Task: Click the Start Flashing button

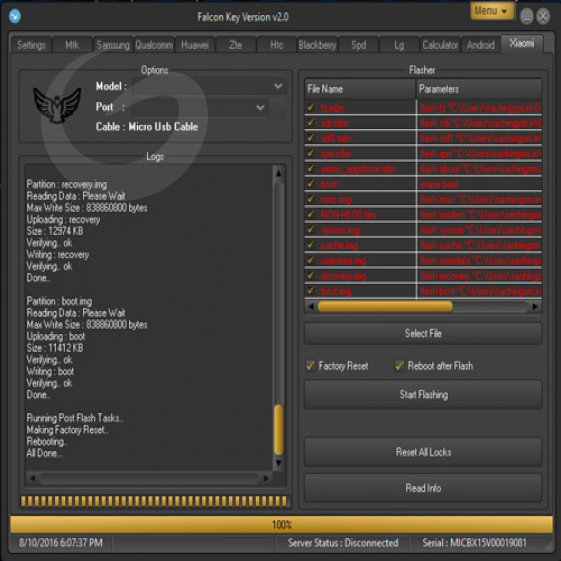Action: pos(423,395)
